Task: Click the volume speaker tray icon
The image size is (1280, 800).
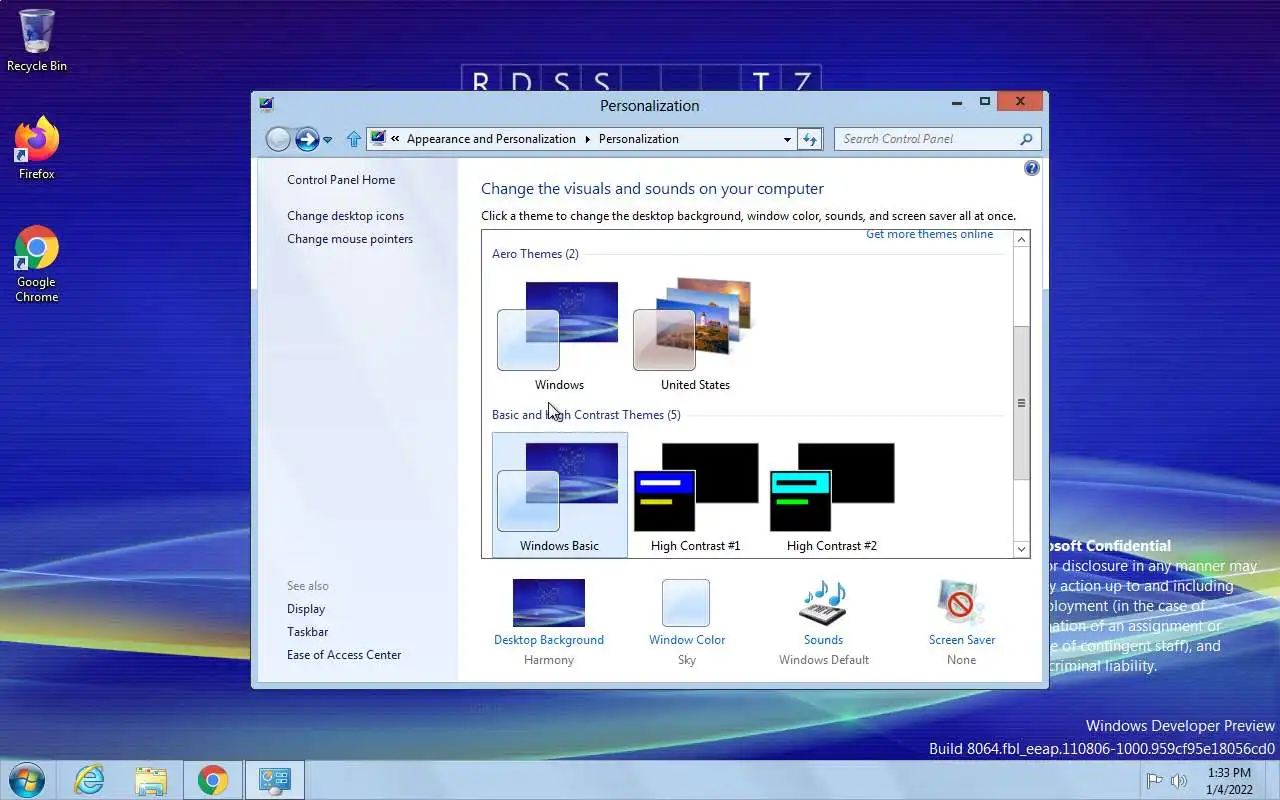Action: point(1179,781)
